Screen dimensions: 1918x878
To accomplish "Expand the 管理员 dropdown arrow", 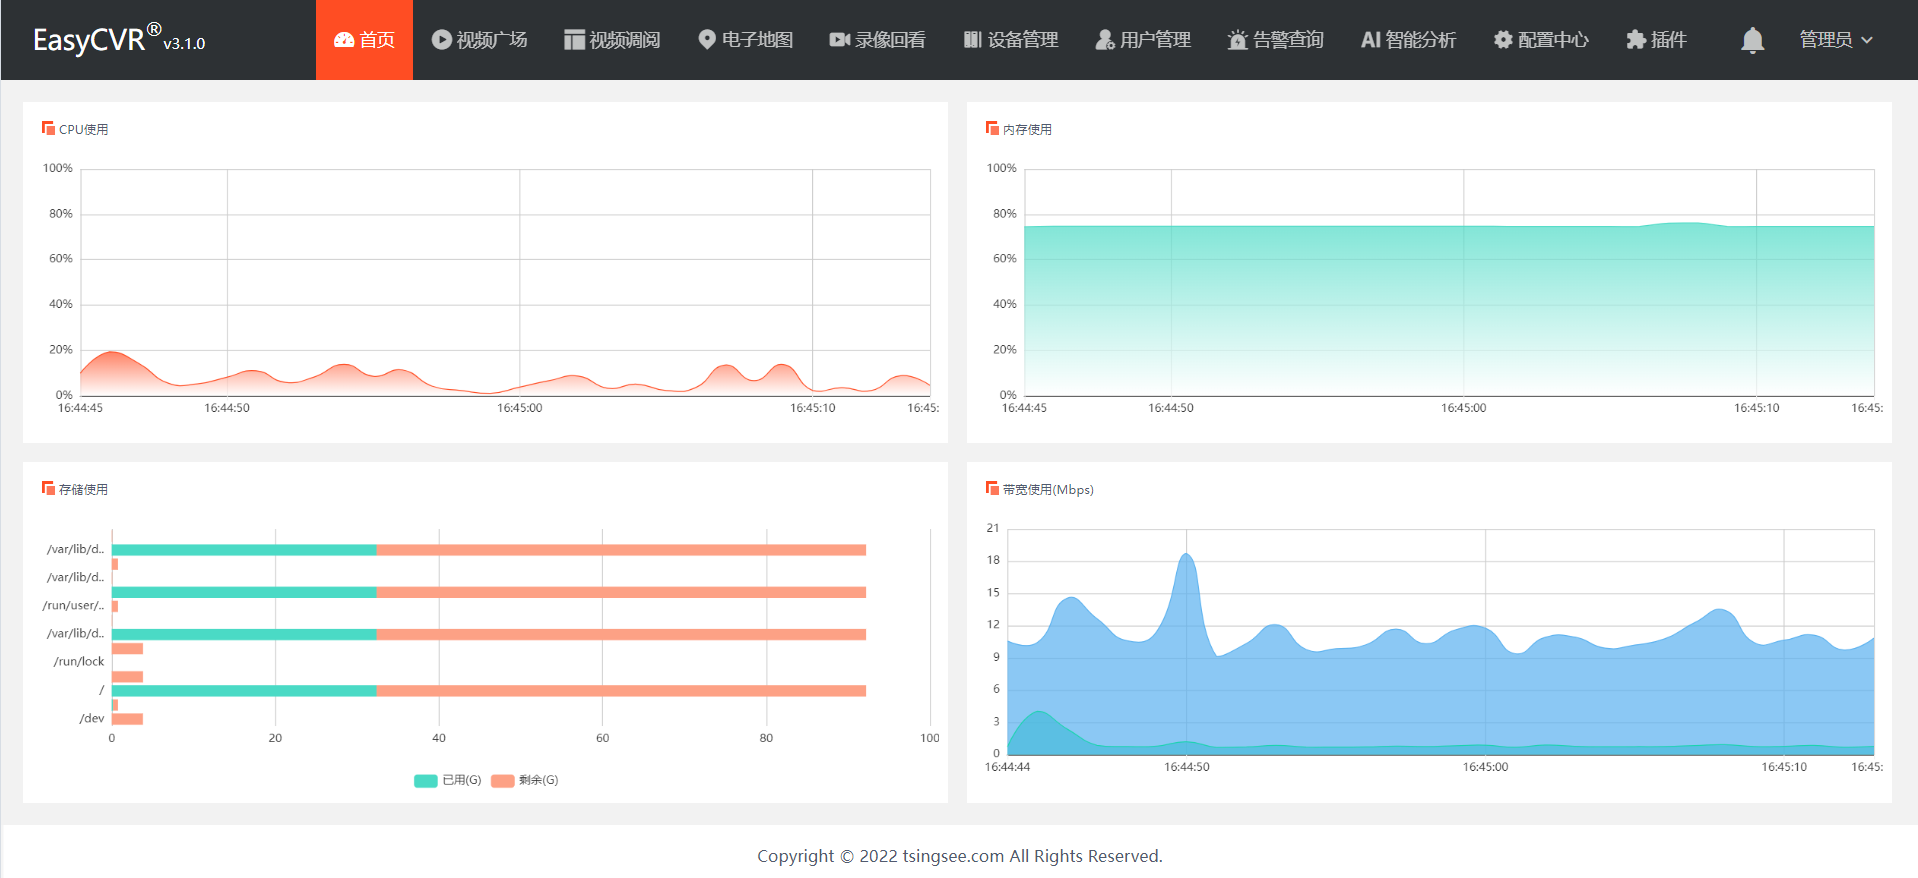I will [1867, 40].
